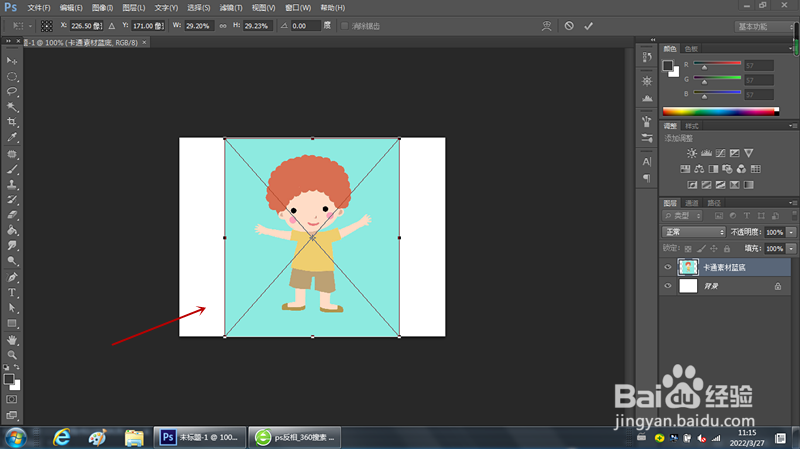The height and width of the screenshot is (449, 800).
Task: Select the Eyedropper tool
Action: pyautogui.click(x=12, y=137)
